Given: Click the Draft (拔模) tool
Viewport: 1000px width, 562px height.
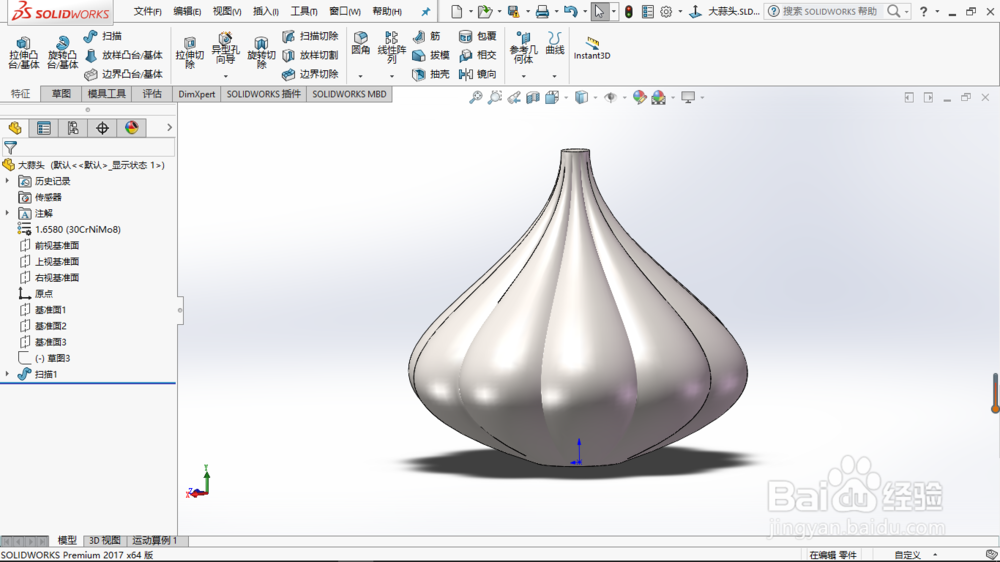Looking at the screenshot, I should point(431,55).
